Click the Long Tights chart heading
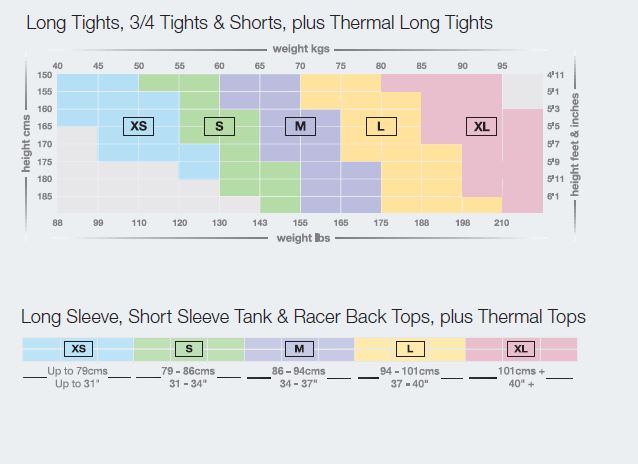The width and height of the screenshot is (638, 464). (x=259, y=22)
